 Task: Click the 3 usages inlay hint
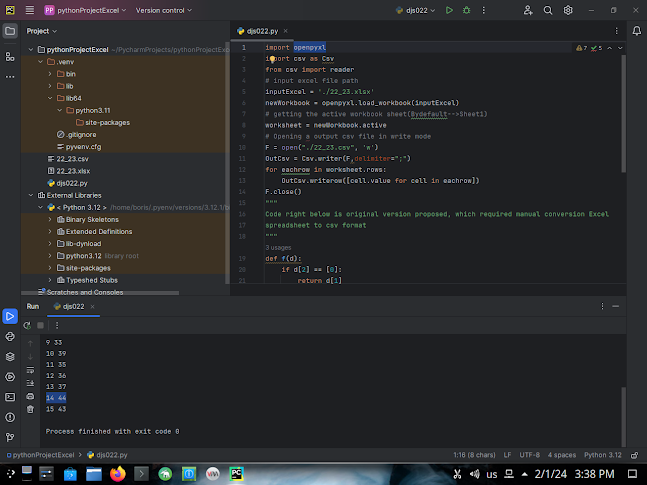(x=278, y=248)
